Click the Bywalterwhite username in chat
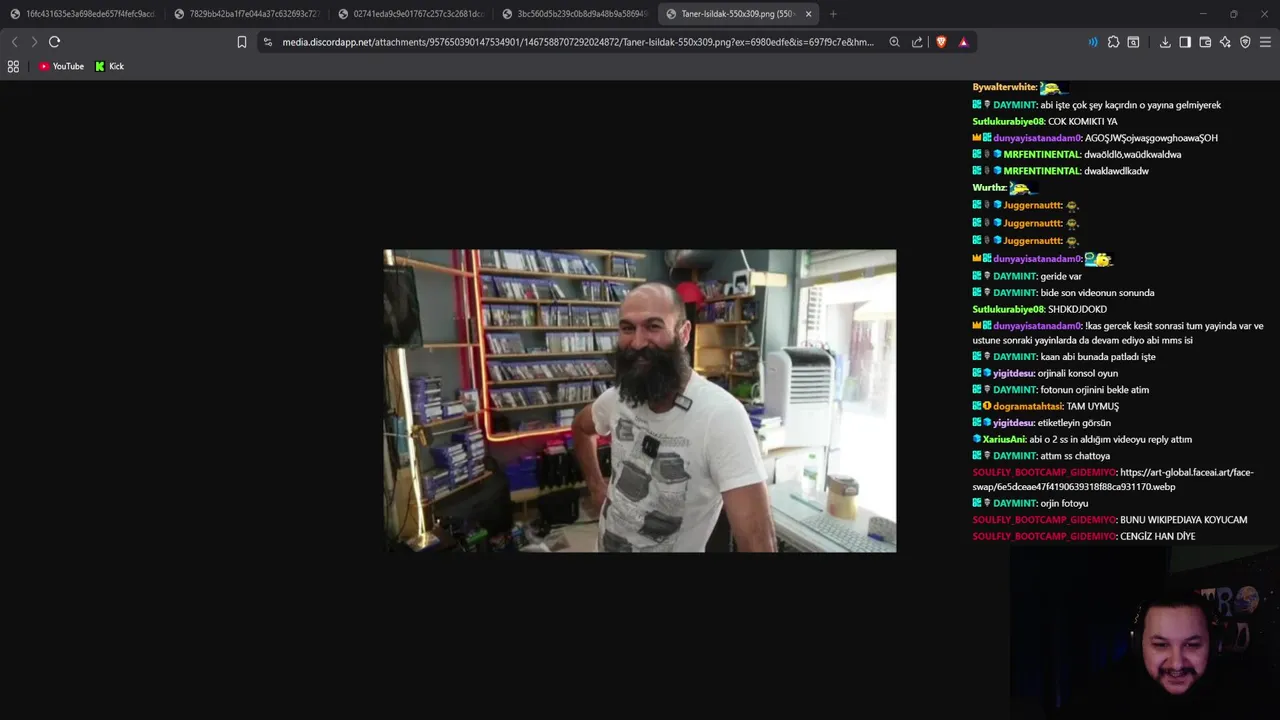1280x720 pixels. 1005,87
